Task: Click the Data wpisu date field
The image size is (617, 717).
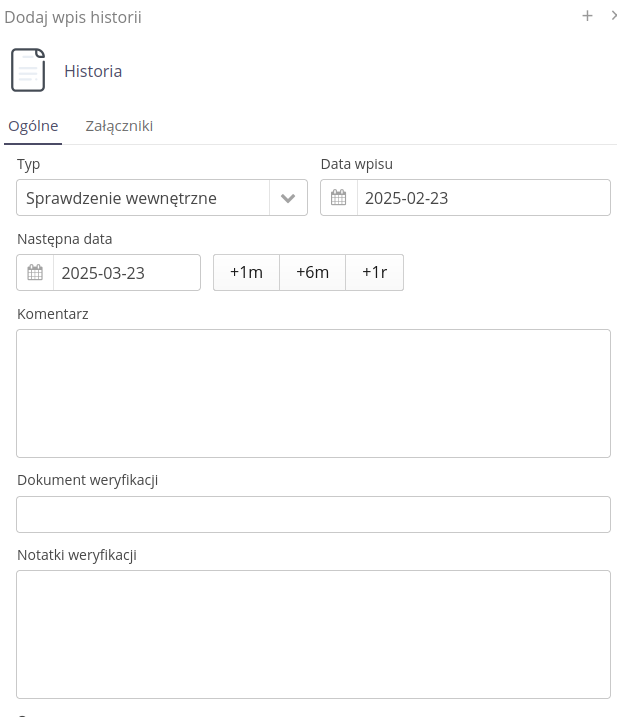Action: (482, 198)
